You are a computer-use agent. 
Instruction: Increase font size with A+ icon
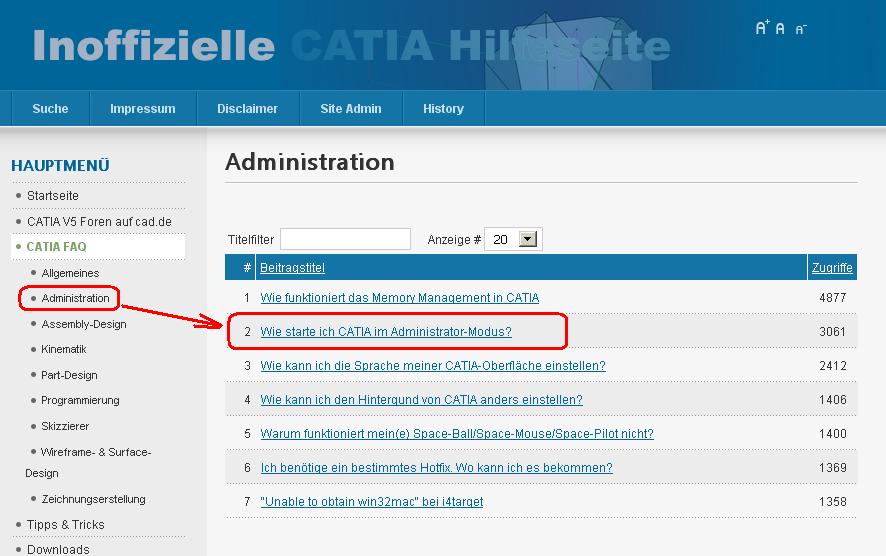click(762, 27)
